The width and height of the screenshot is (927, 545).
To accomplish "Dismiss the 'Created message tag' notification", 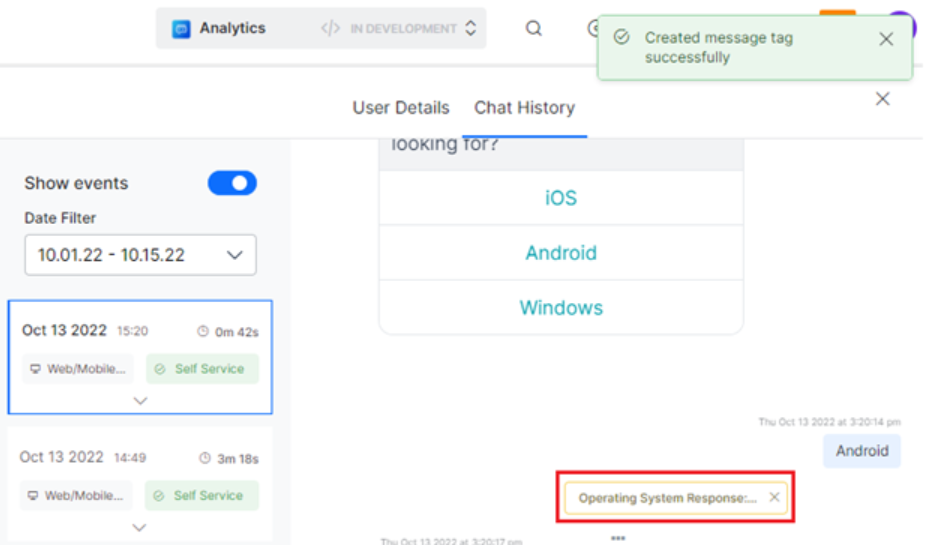I will [886, 39].
